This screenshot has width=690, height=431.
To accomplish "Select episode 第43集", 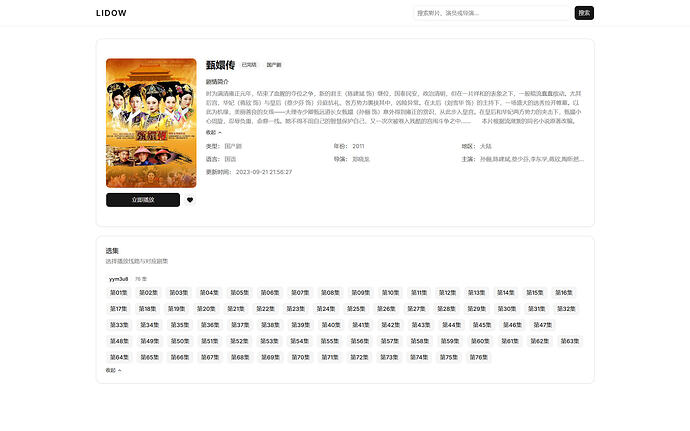I will pos(421,325).
